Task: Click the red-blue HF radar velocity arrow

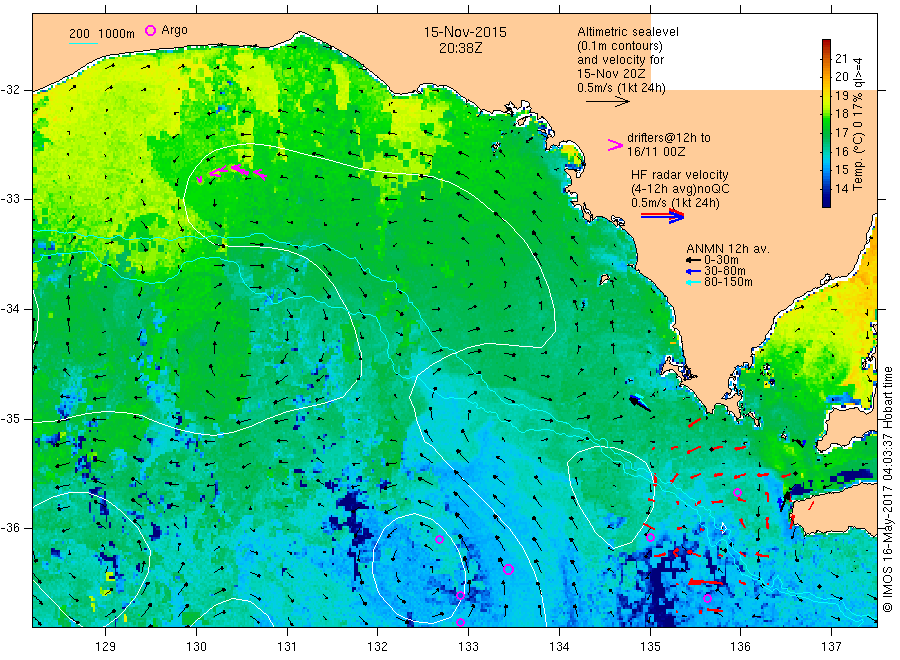Action: 662,216
